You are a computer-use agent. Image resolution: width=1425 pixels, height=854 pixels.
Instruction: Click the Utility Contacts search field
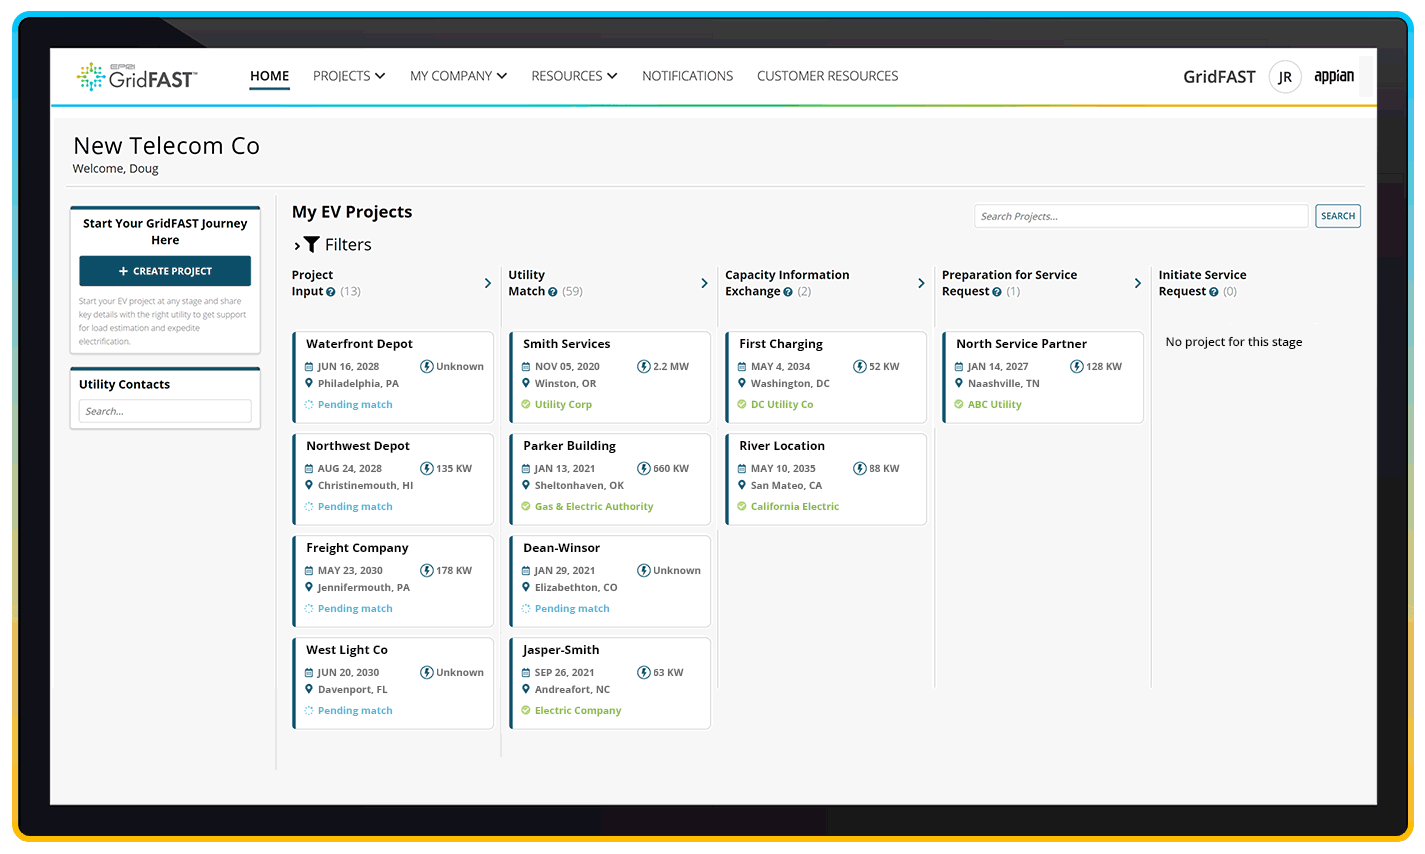165,411
